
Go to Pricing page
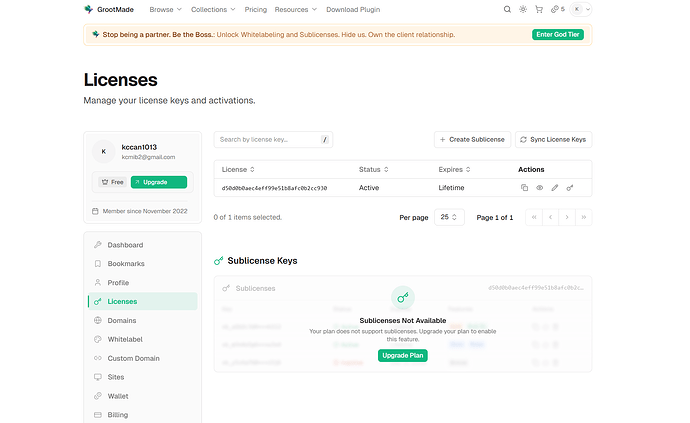[255, 9]
